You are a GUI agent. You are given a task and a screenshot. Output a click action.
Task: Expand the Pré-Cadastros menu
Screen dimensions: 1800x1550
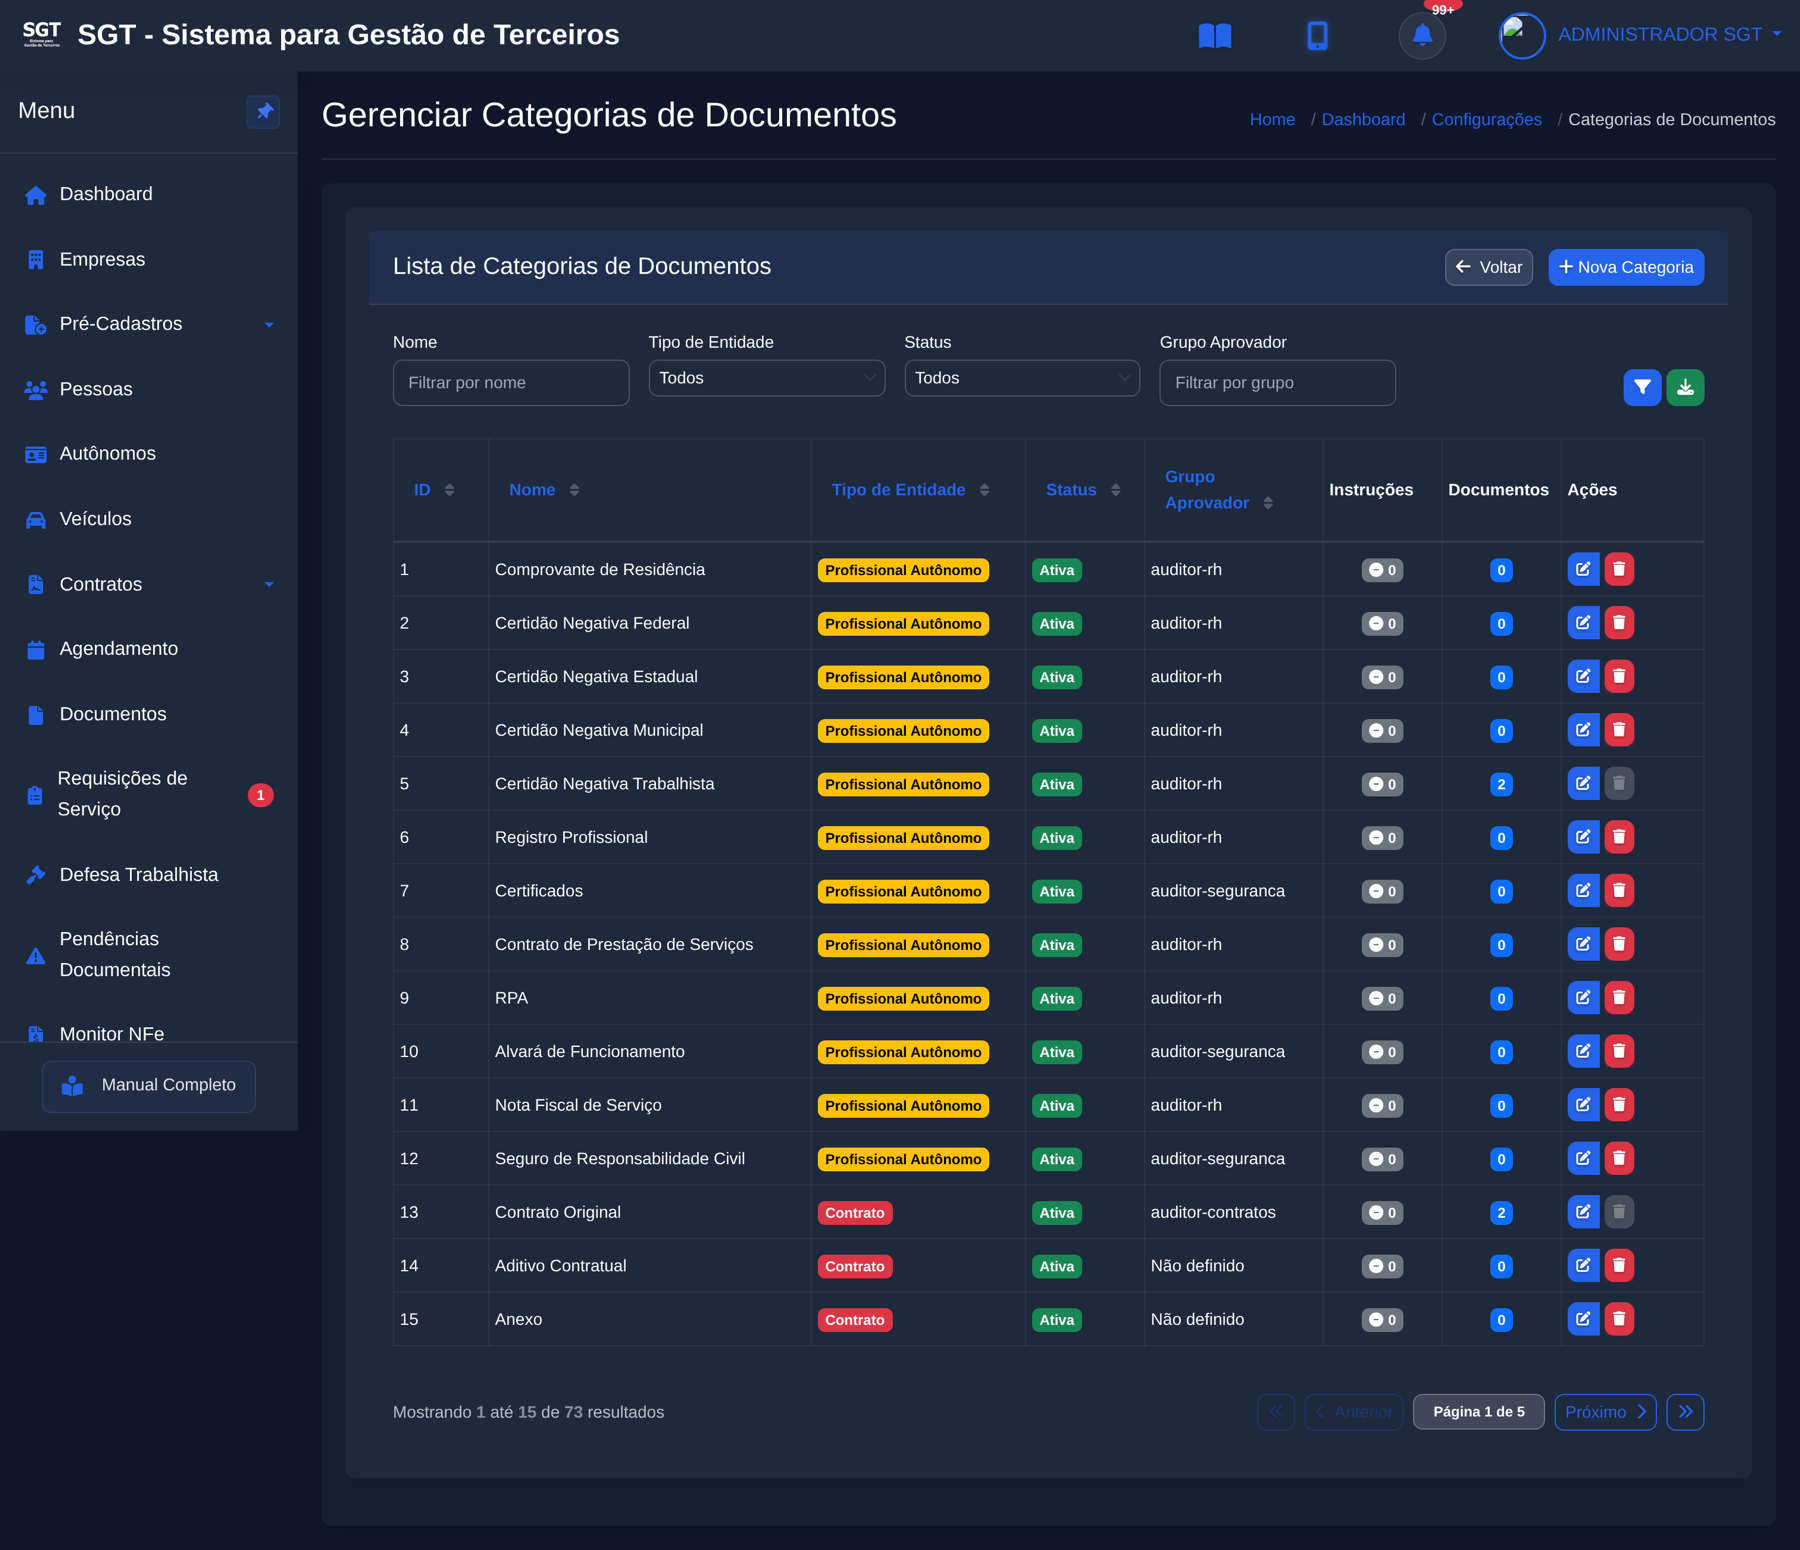pyautogui.click(x=149, y=324)
